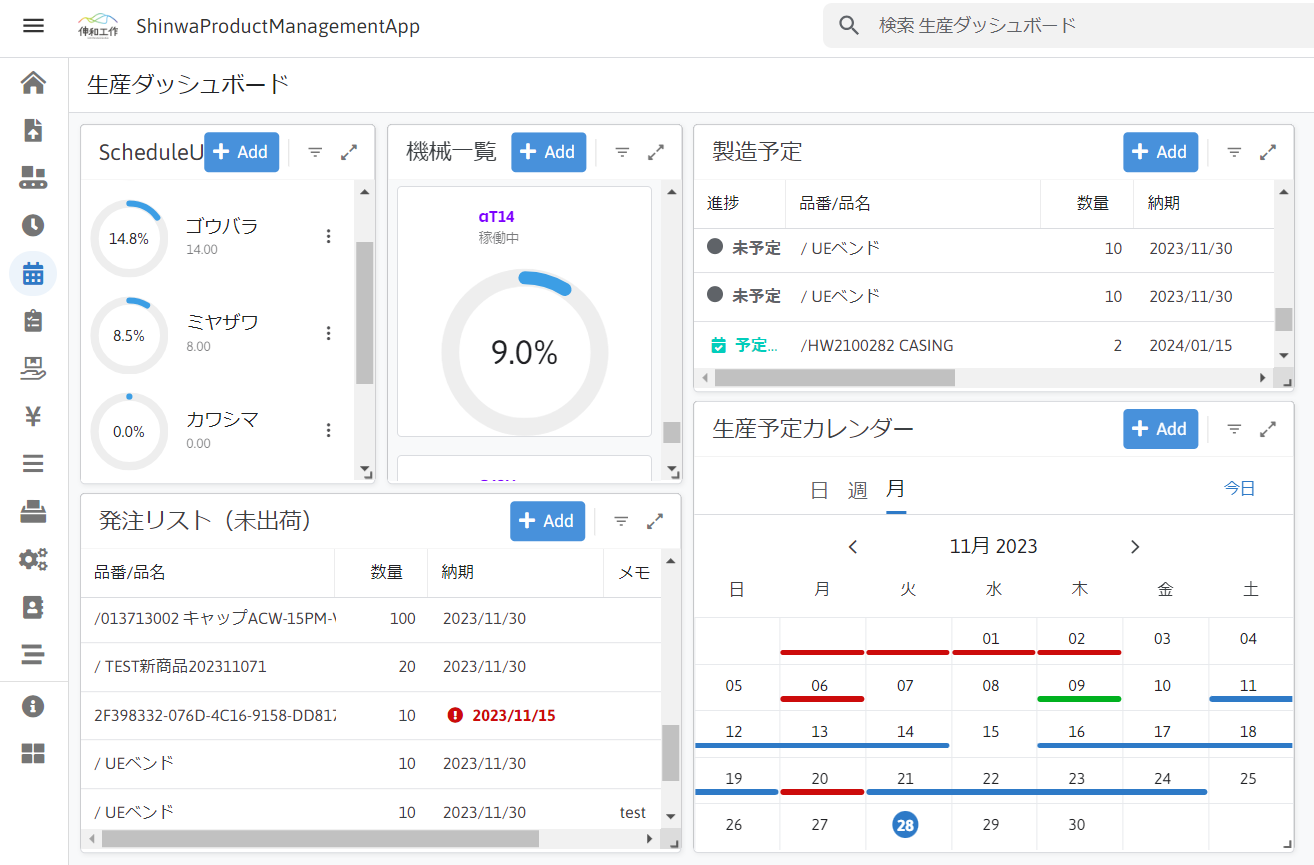Go to next month in calendar

[x=1135, y=546]
